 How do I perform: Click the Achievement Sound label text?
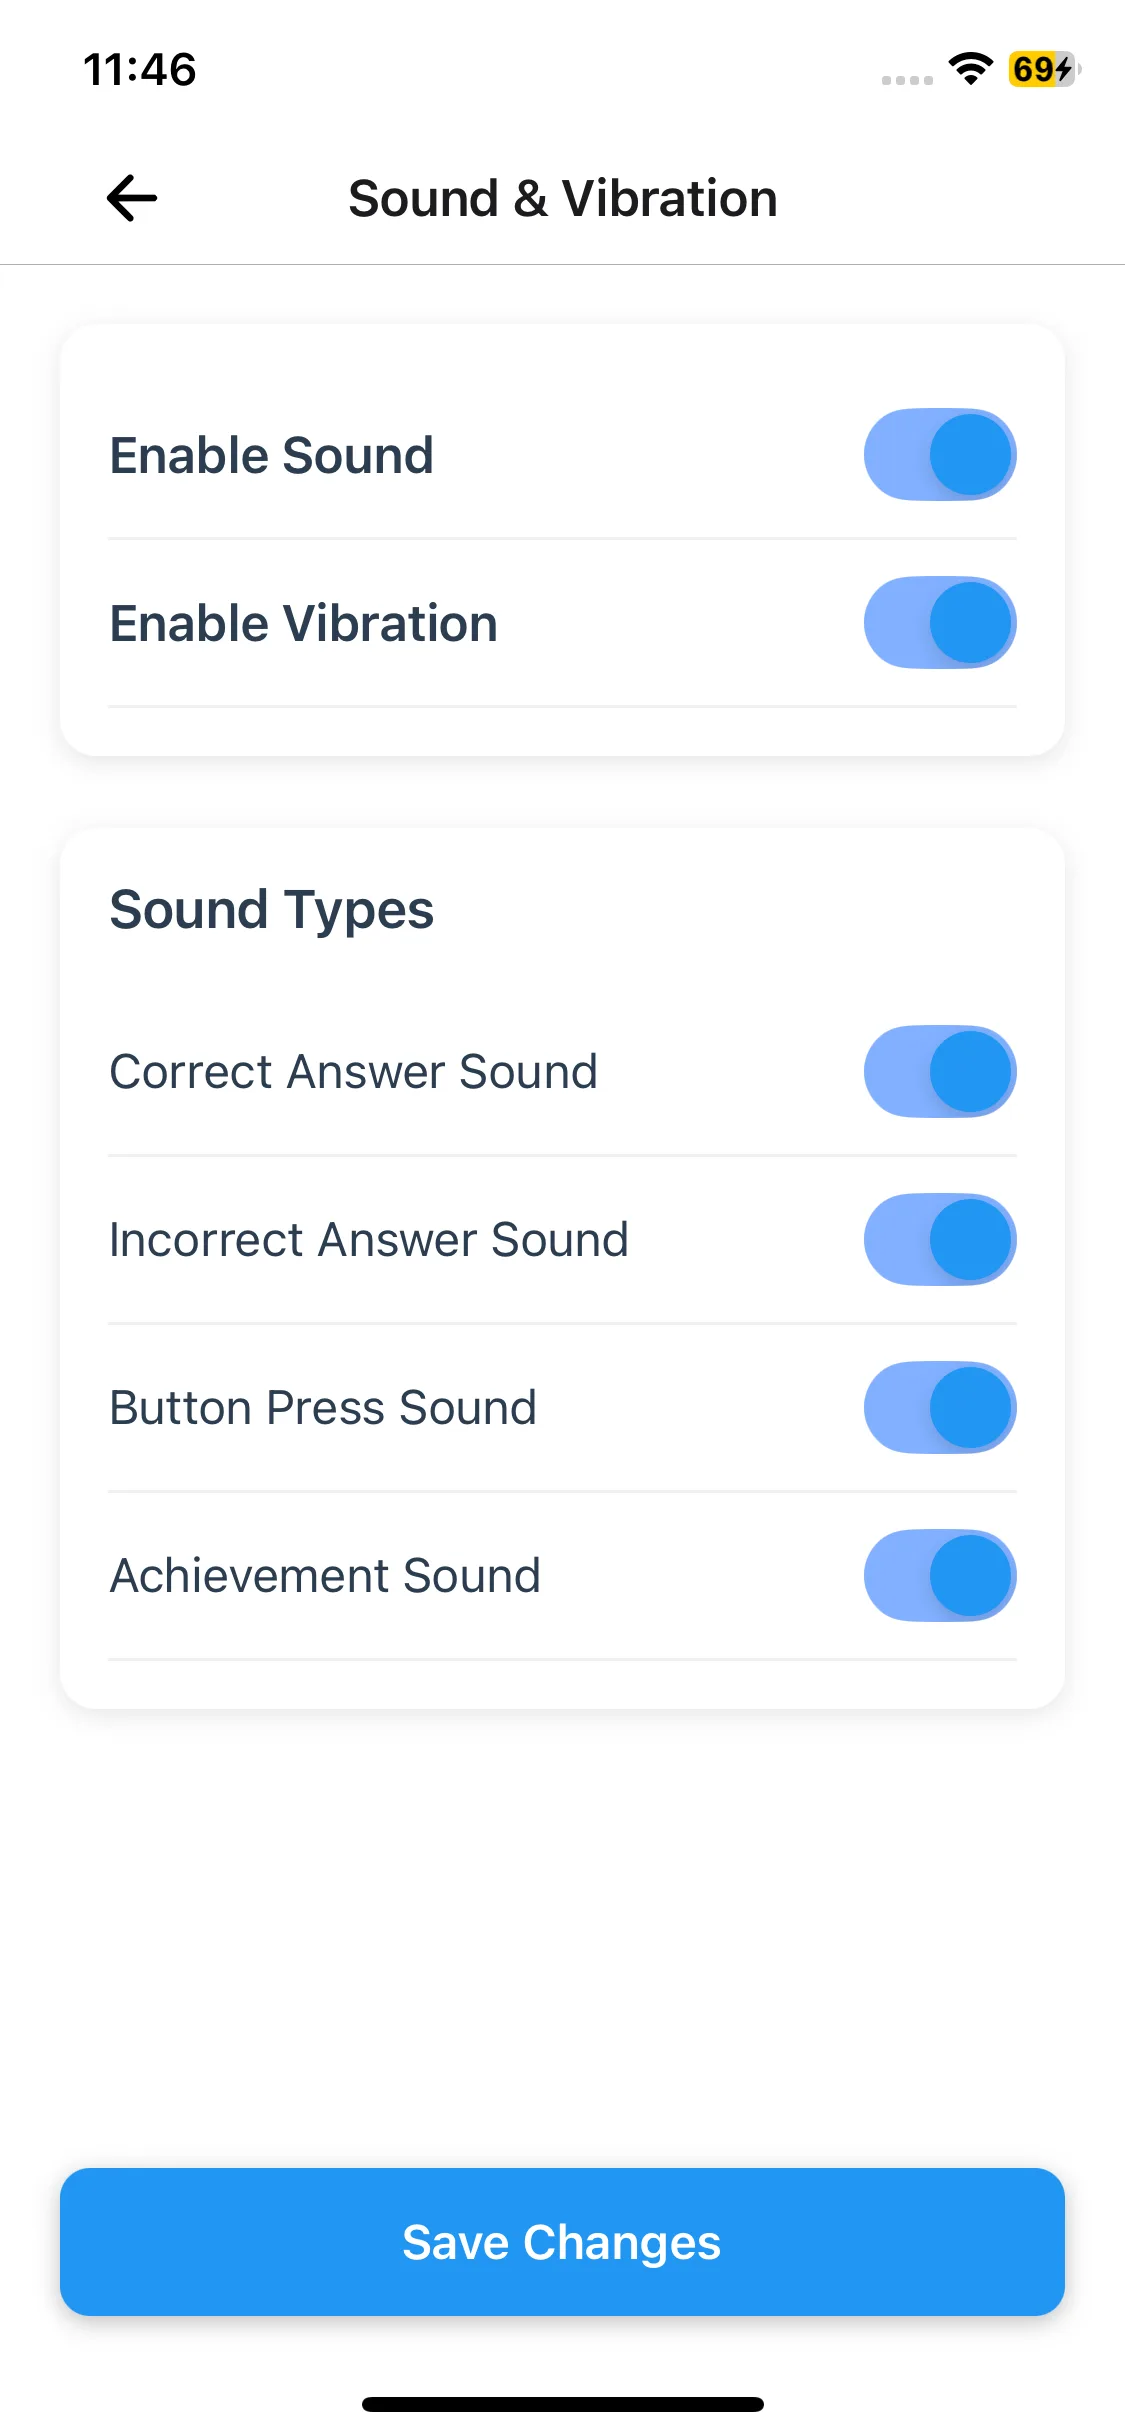[325, 1576]
